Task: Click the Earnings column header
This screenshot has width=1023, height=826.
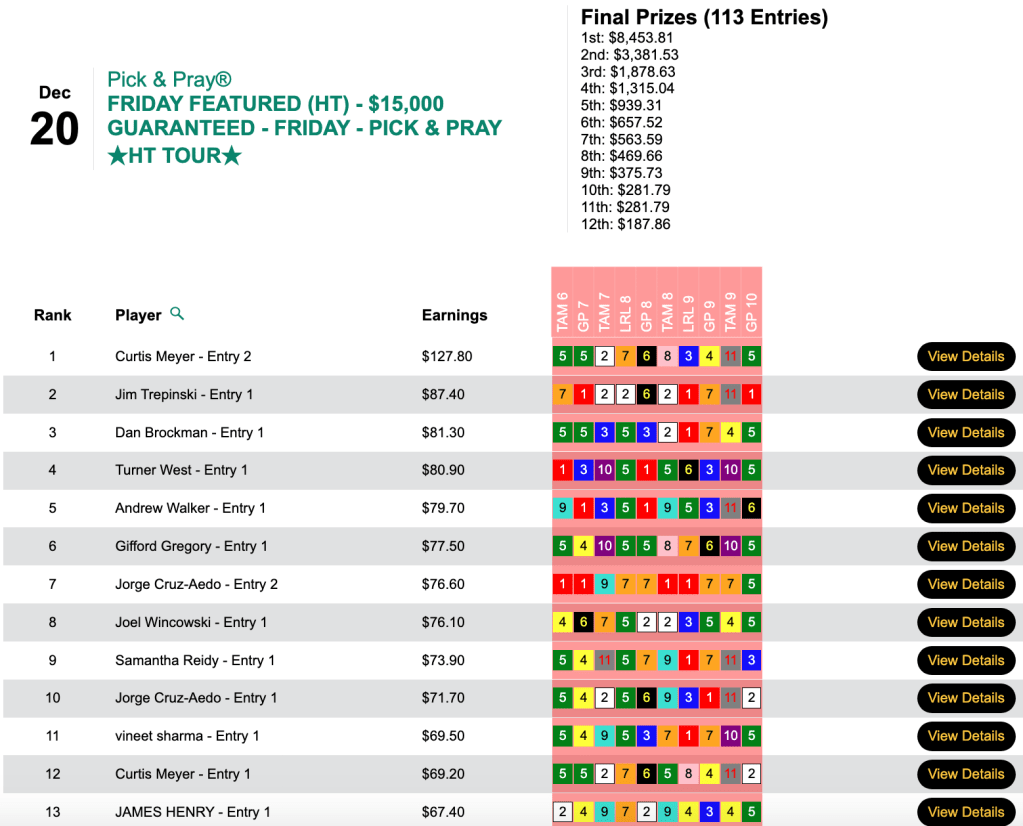Action: tap(454, 315)
